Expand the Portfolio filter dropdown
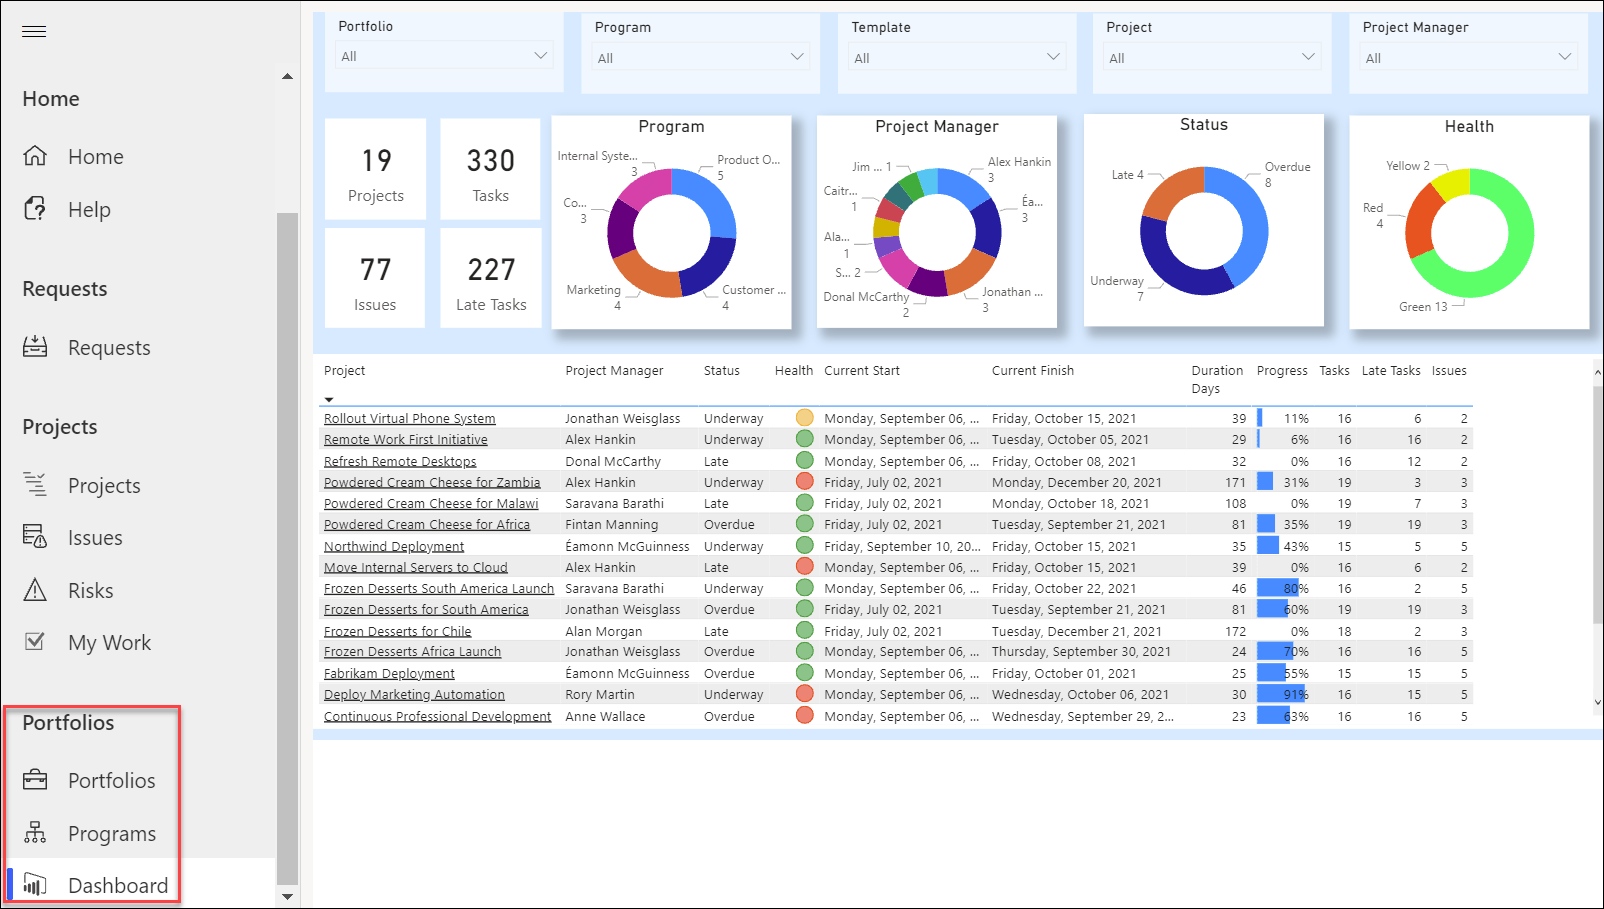This screenshot has height=909, width=1604. tap(445, 56)
